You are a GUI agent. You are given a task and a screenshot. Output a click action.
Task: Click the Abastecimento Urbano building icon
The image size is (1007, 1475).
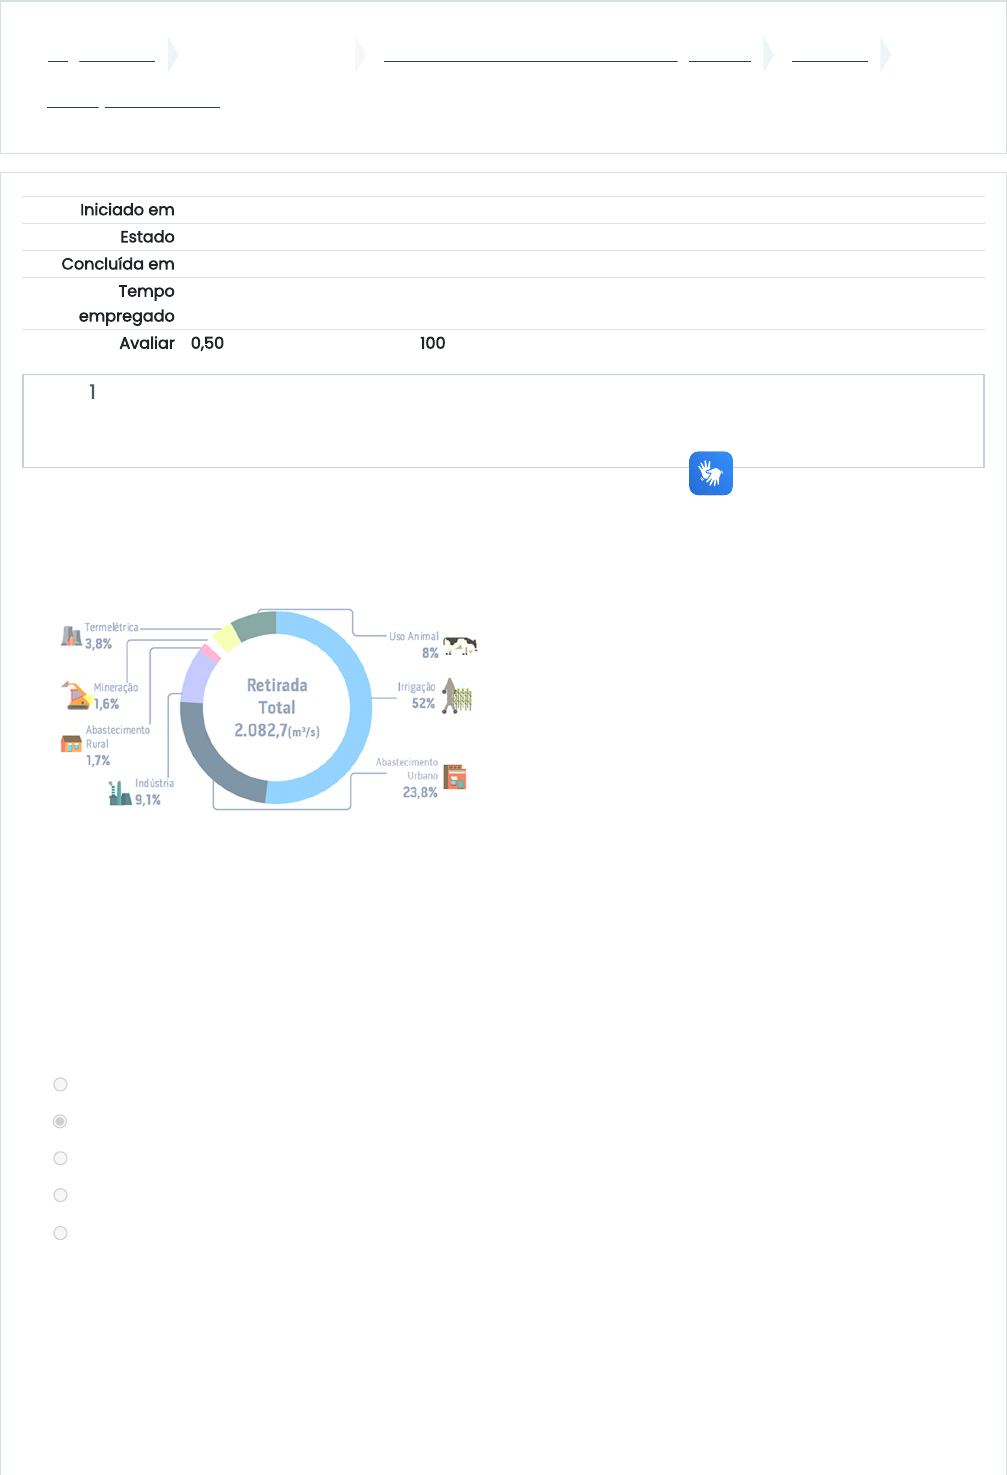(x=455, y=777)
